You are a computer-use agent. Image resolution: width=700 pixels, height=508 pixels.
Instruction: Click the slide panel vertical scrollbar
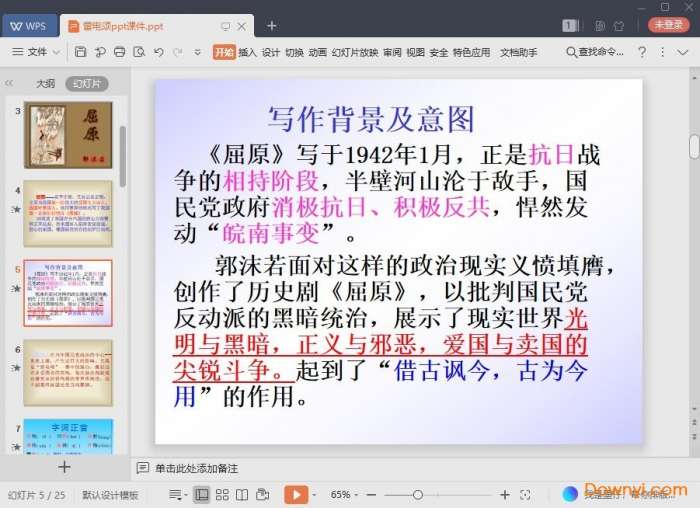point(123,156)
